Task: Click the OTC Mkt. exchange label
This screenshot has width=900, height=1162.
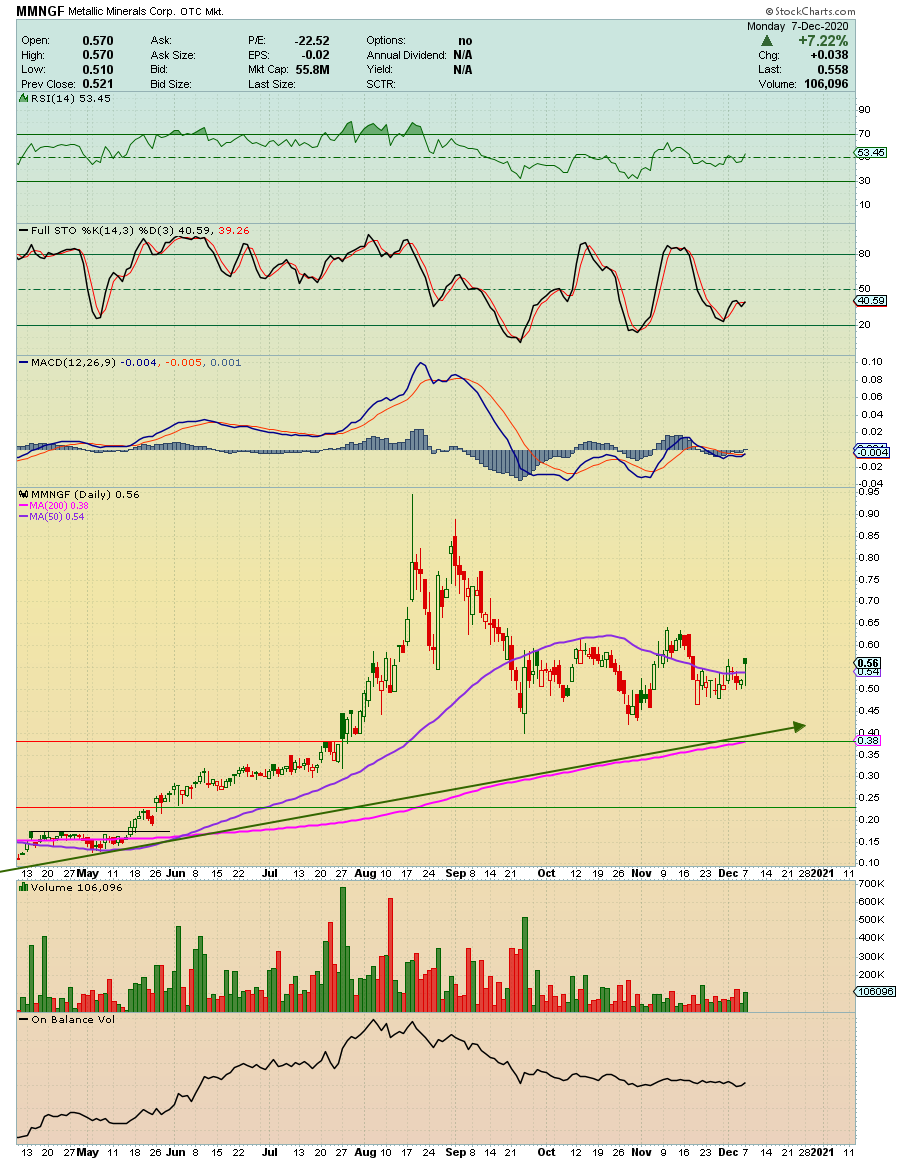Action: click(x=203, y=12)
